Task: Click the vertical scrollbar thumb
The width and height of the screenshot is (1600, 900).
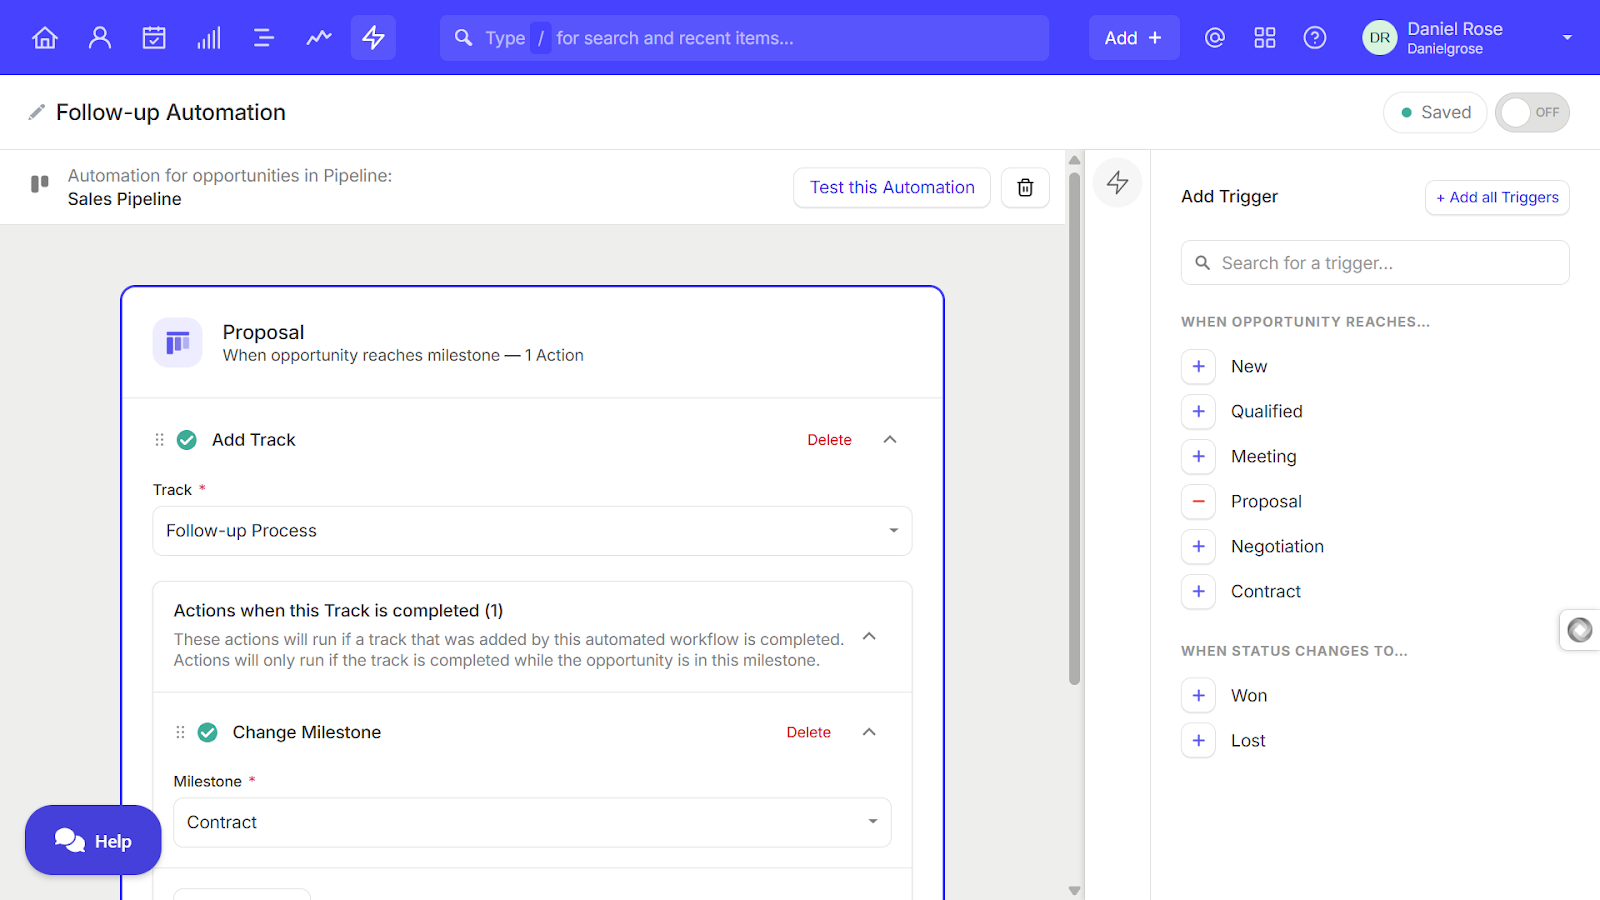Action: 1075,428
